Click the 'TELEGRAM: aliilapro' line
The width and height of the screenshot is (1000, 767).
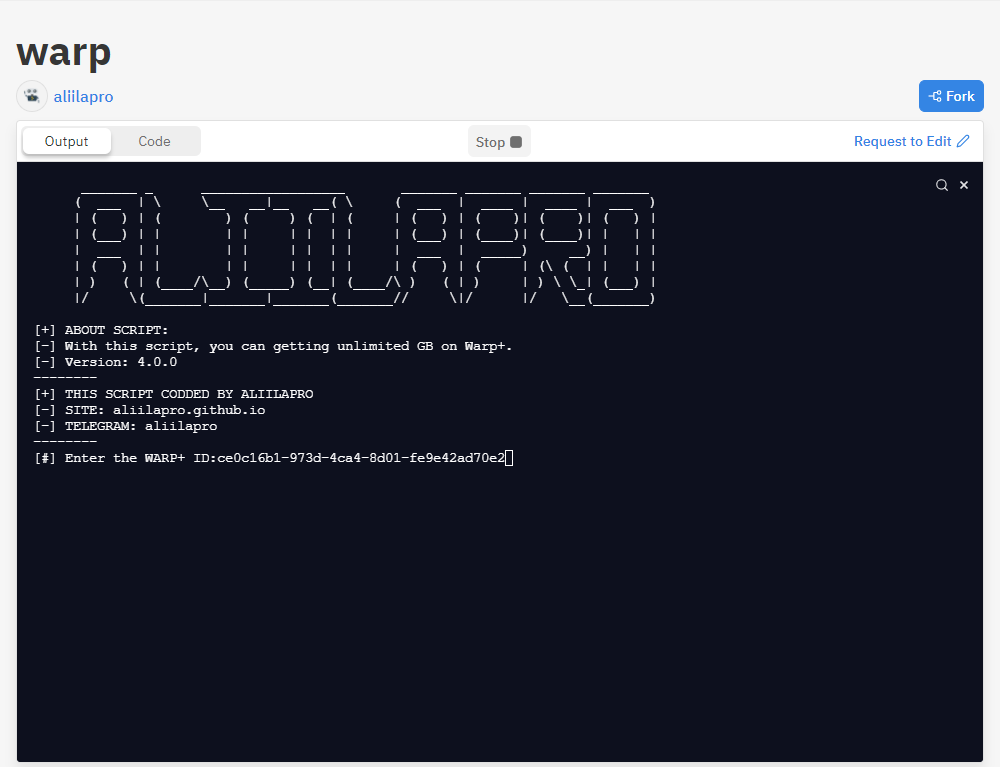pos(126,426)
